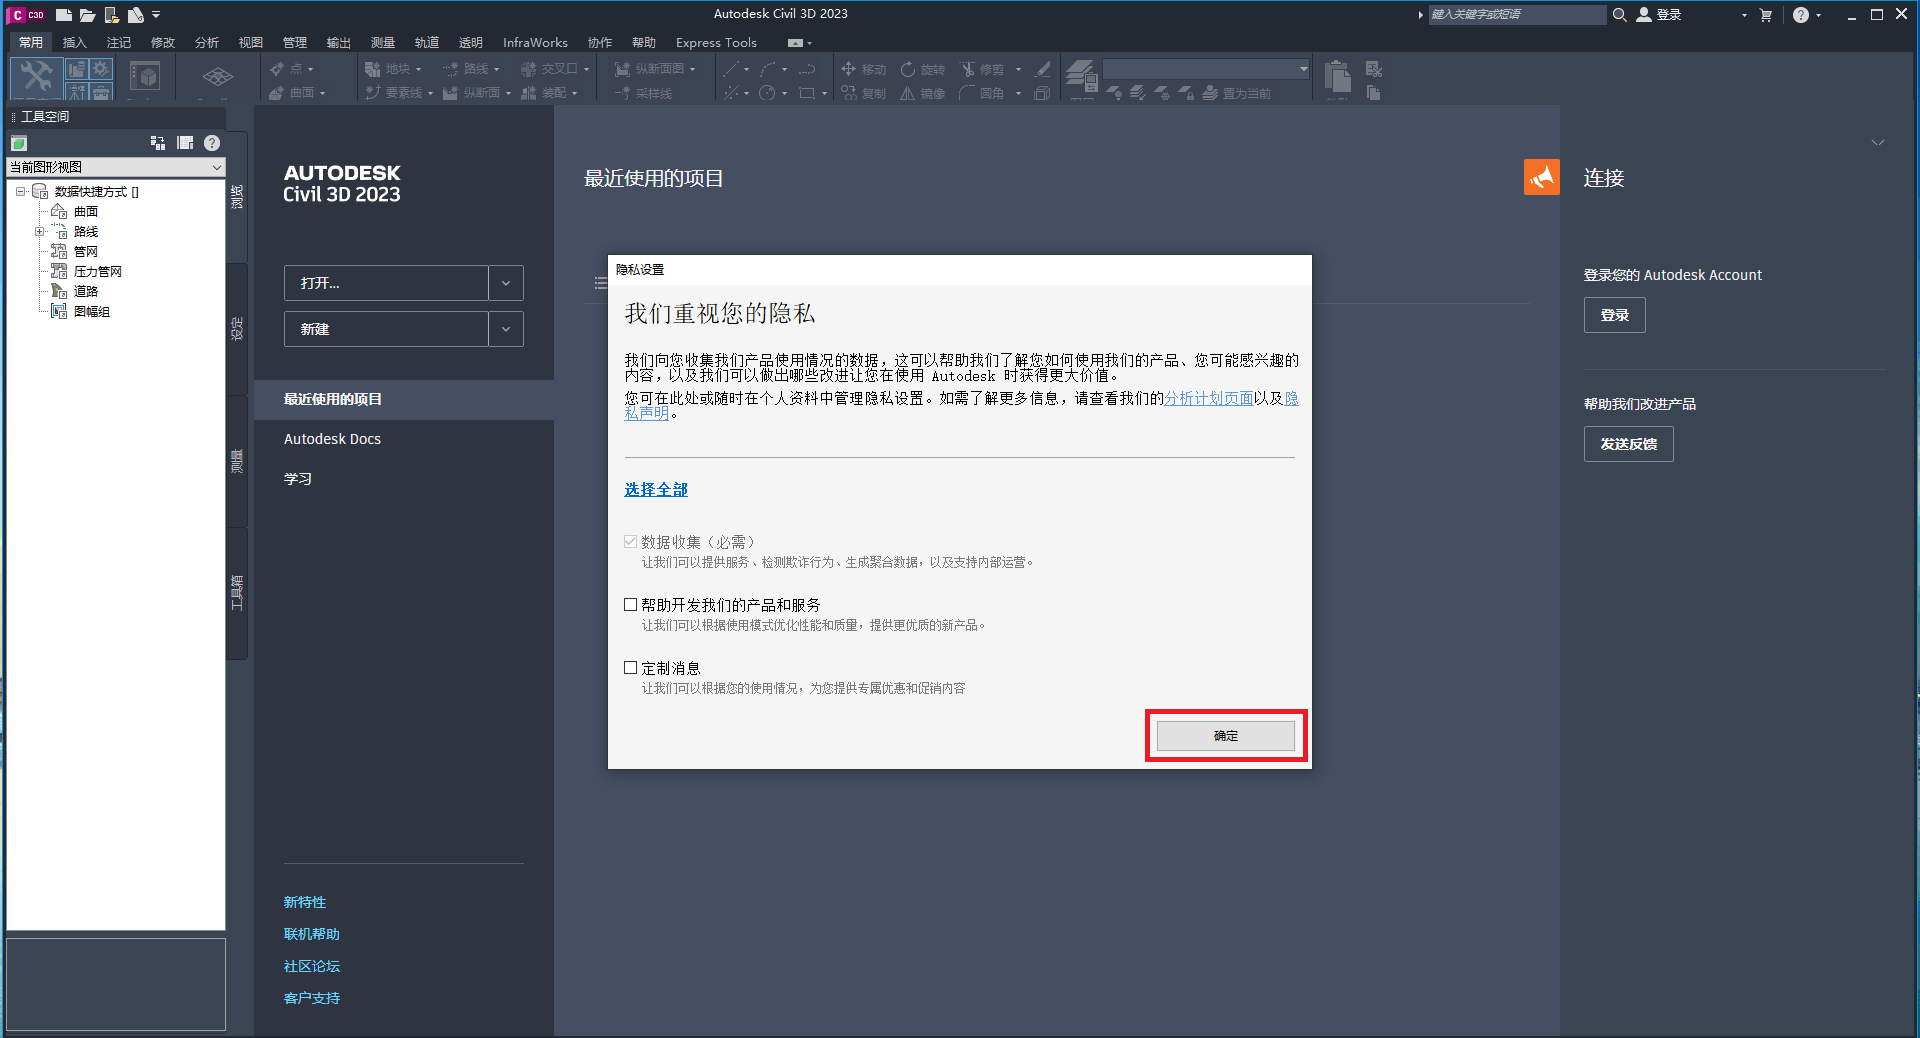Click the New drawing quick access icon
This screenshot has width=1920, height=1038.
tap(63, 14)
